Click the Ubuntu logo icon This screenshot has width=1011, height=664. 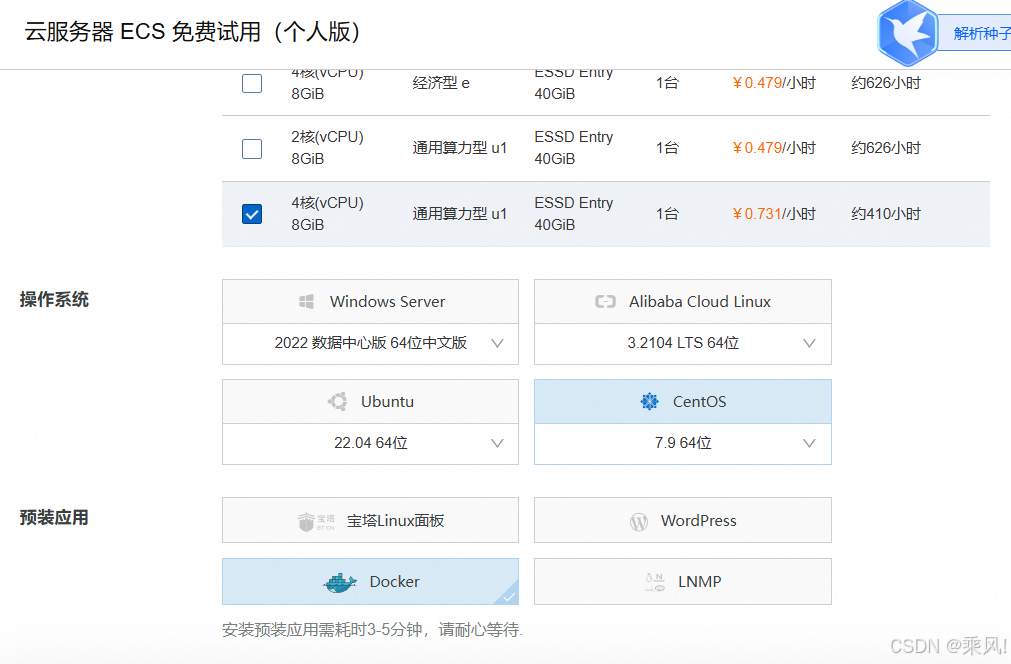337,402
